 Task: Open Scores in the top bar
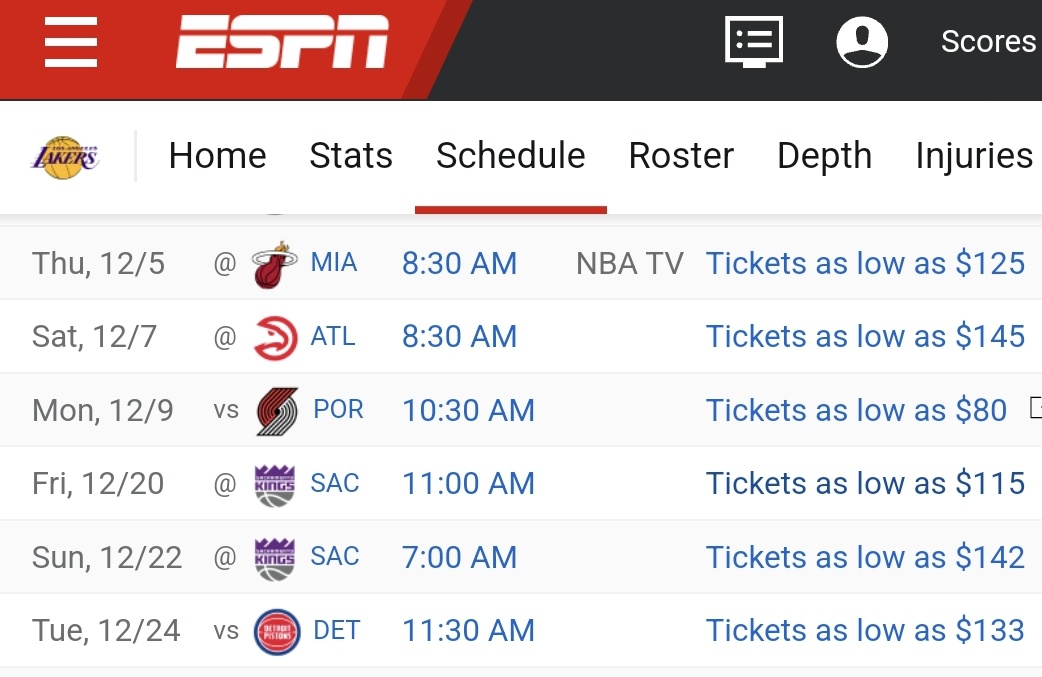(x=988, y=42)
